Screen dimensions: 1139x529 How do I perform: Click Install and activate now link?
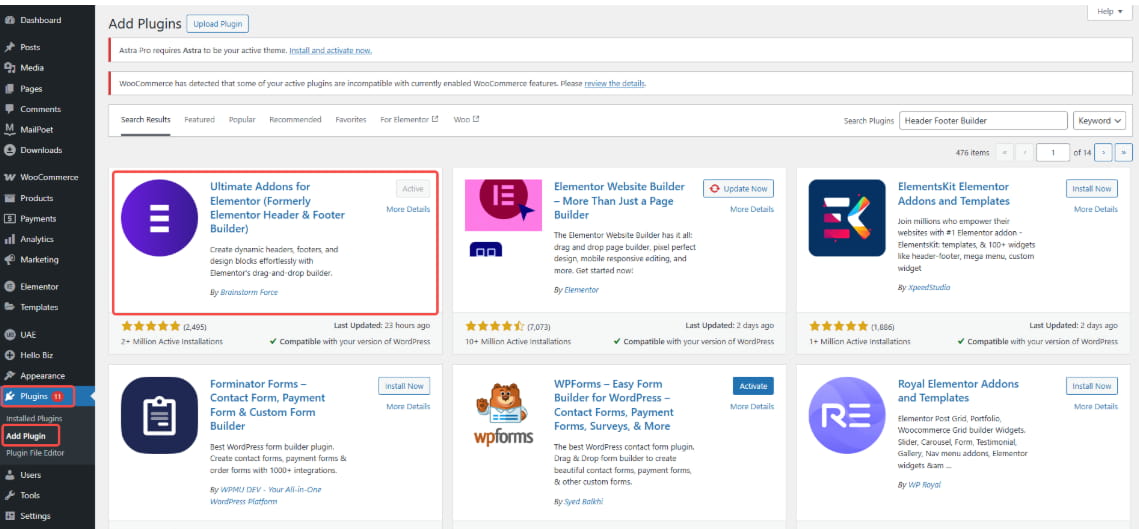331,51
